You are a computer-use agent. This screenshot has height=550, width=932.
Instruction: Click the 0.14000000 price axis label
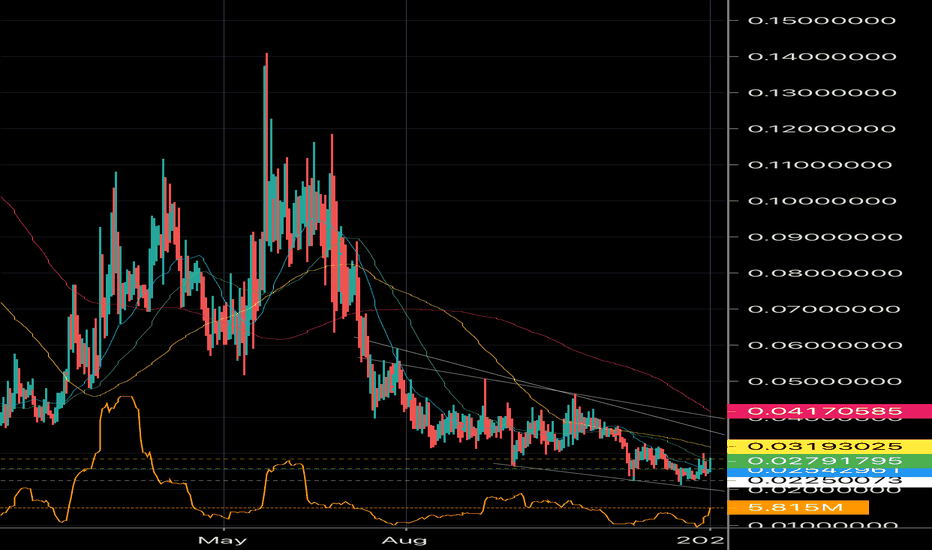821,57
